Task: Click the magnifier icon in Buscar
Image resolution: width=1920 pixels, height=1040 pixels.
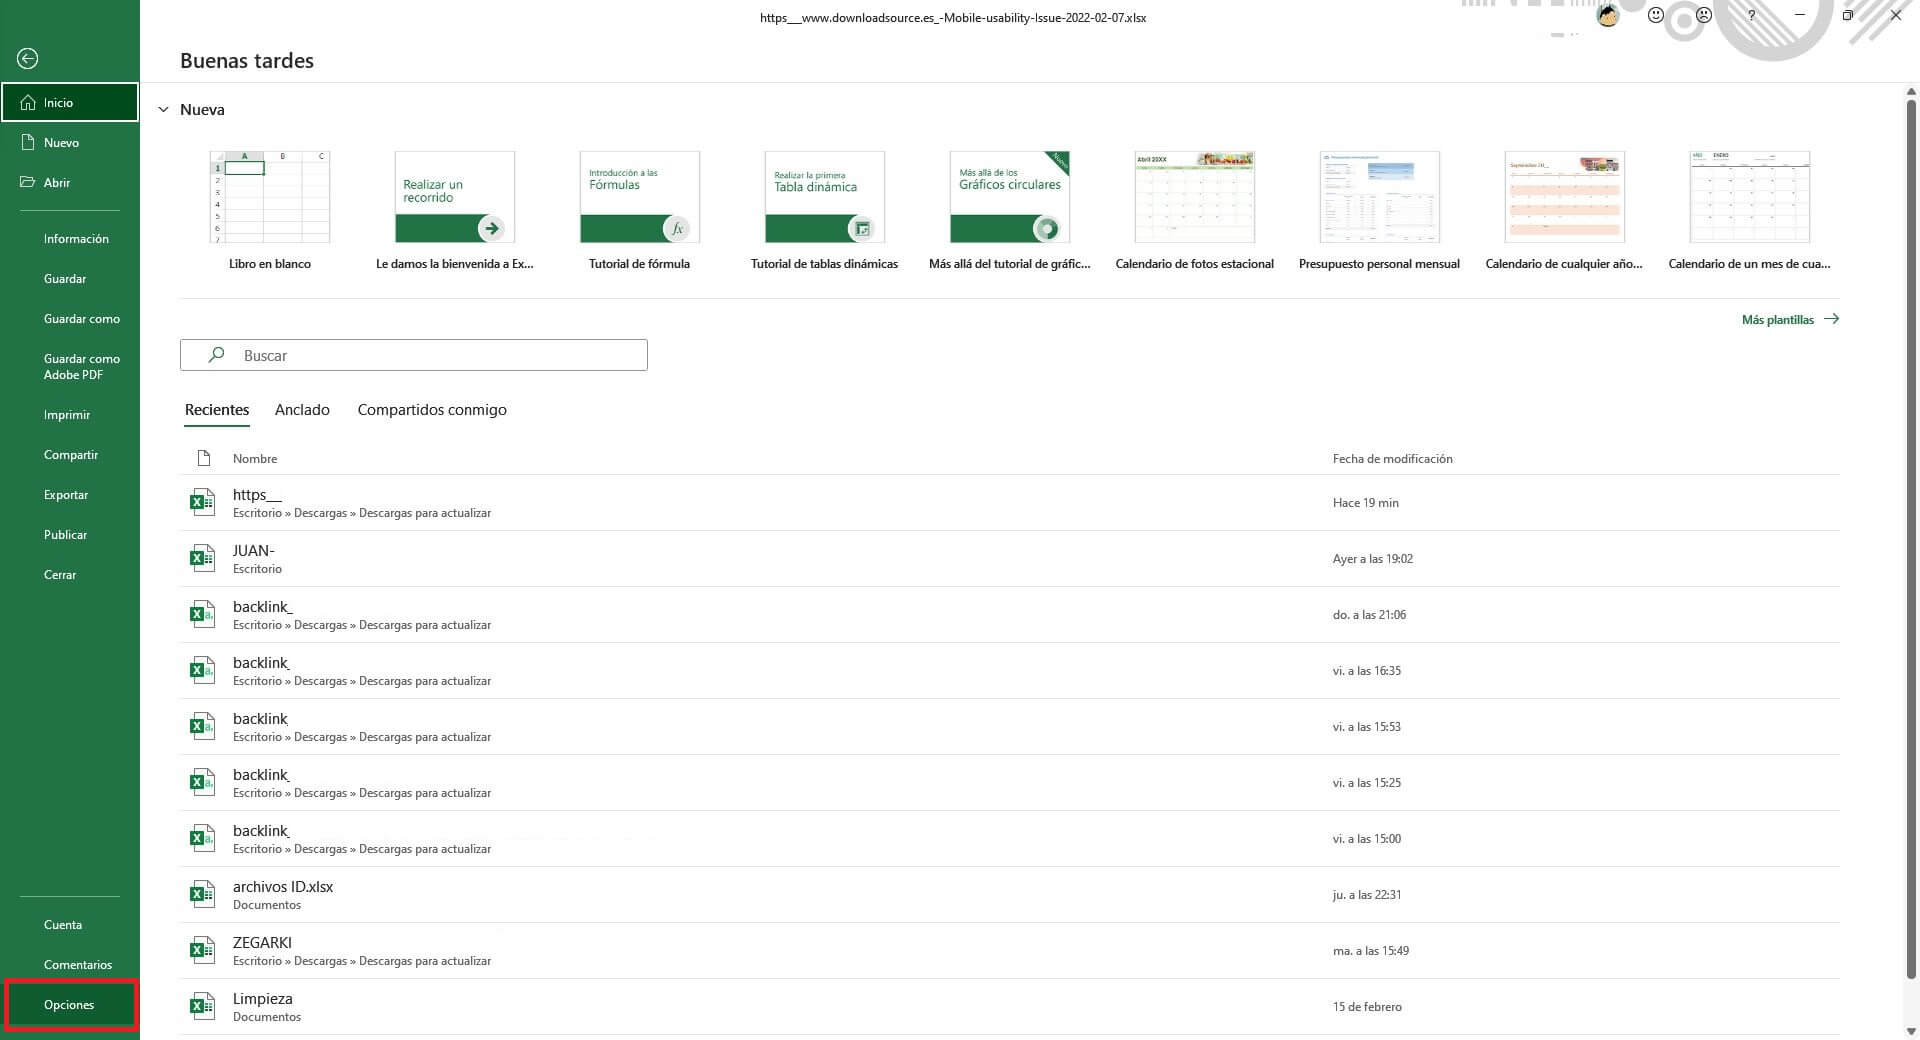Action: 216,355
